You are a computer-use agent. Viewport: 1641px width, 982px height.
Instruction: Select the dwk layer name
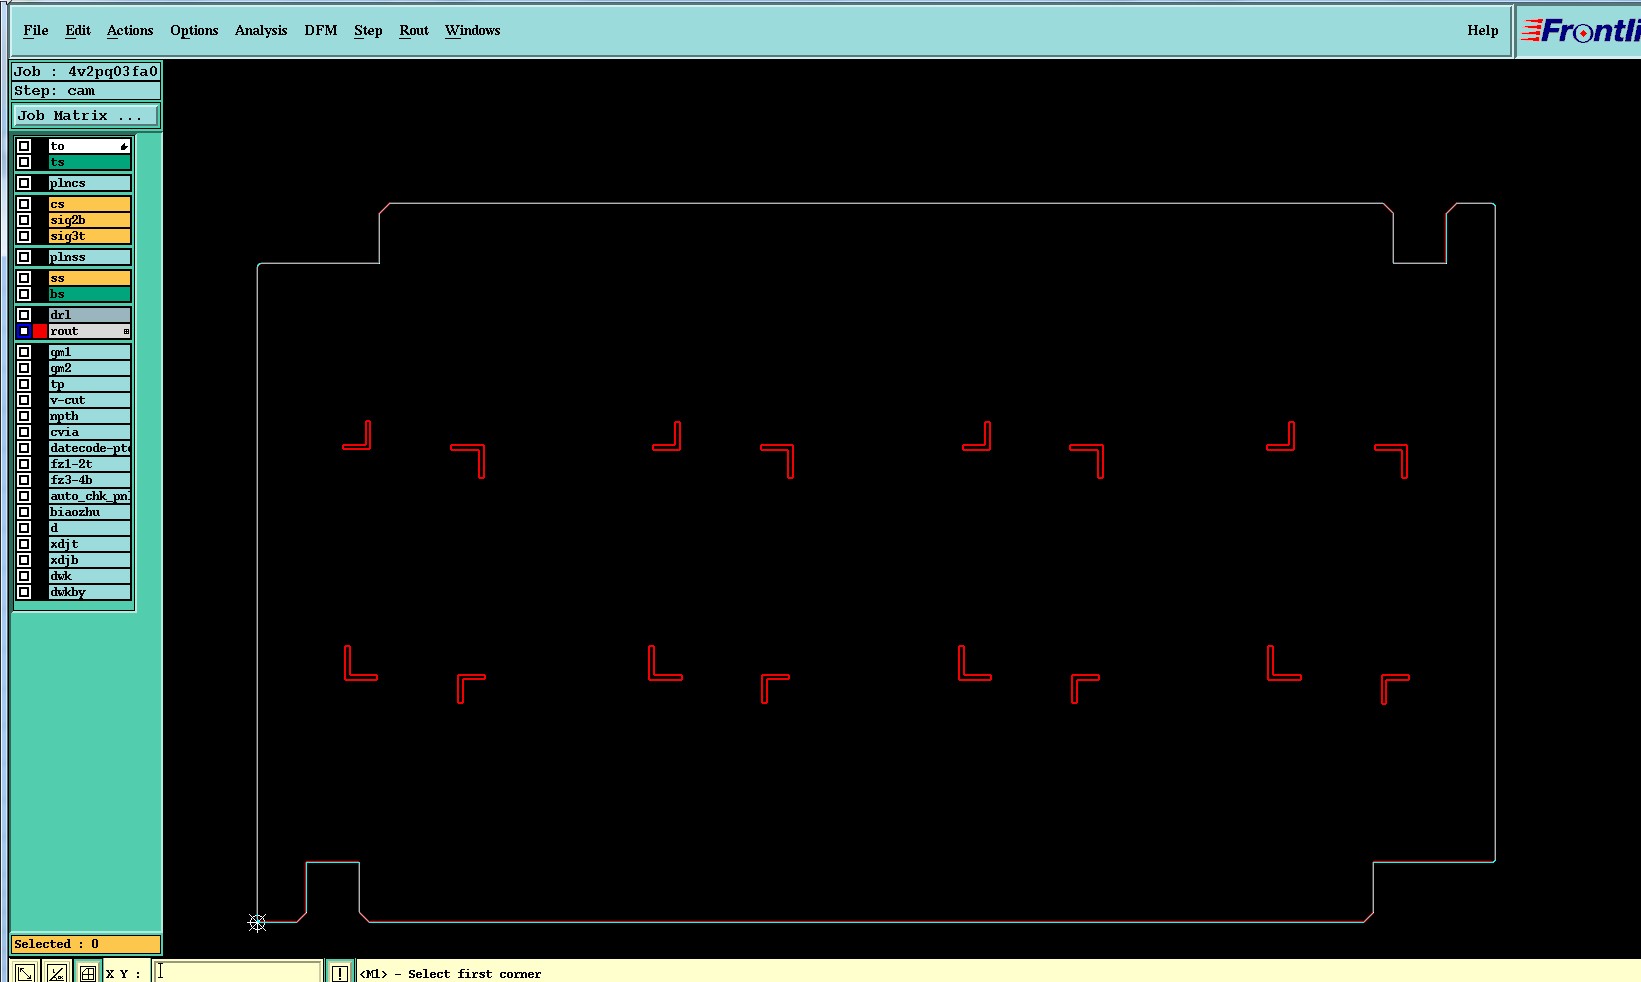[x=90, y=576]
